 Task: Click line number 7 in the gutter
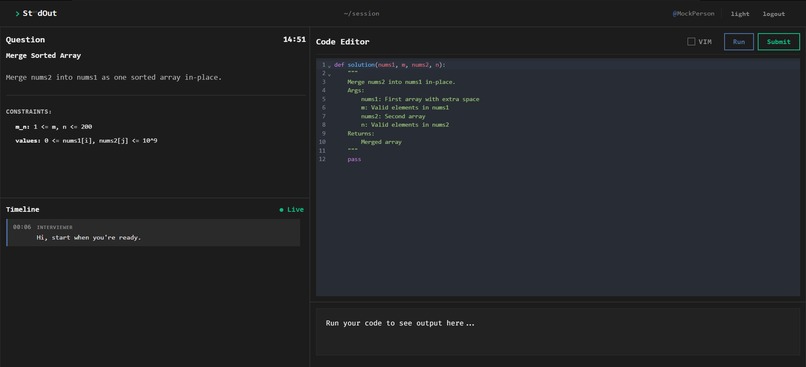[x=324, y=116]
